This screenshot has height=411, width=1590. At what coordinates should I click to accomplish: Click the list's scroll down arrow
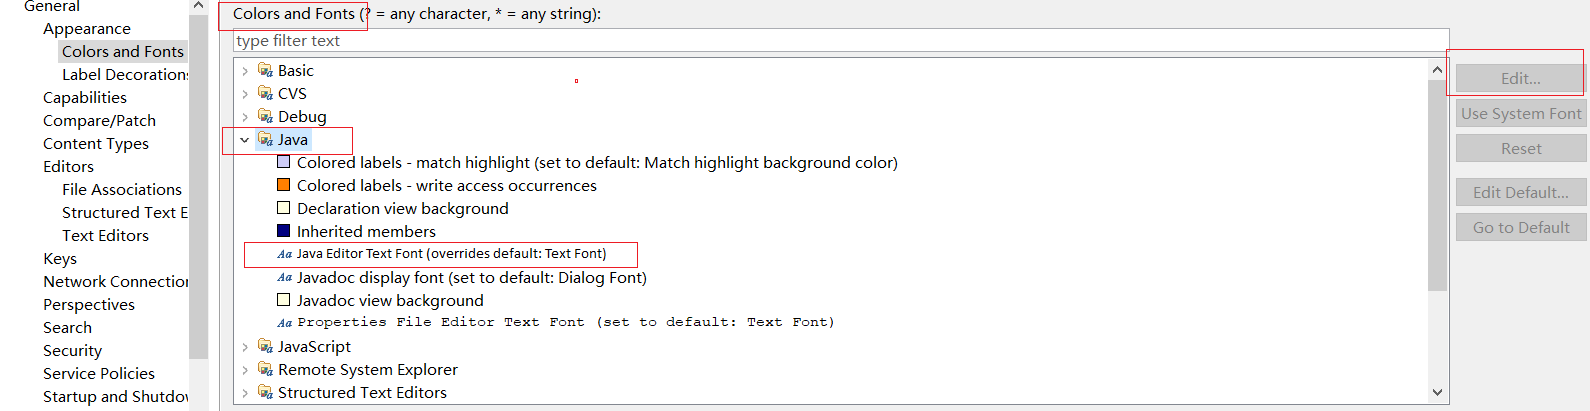(1437, 393)
